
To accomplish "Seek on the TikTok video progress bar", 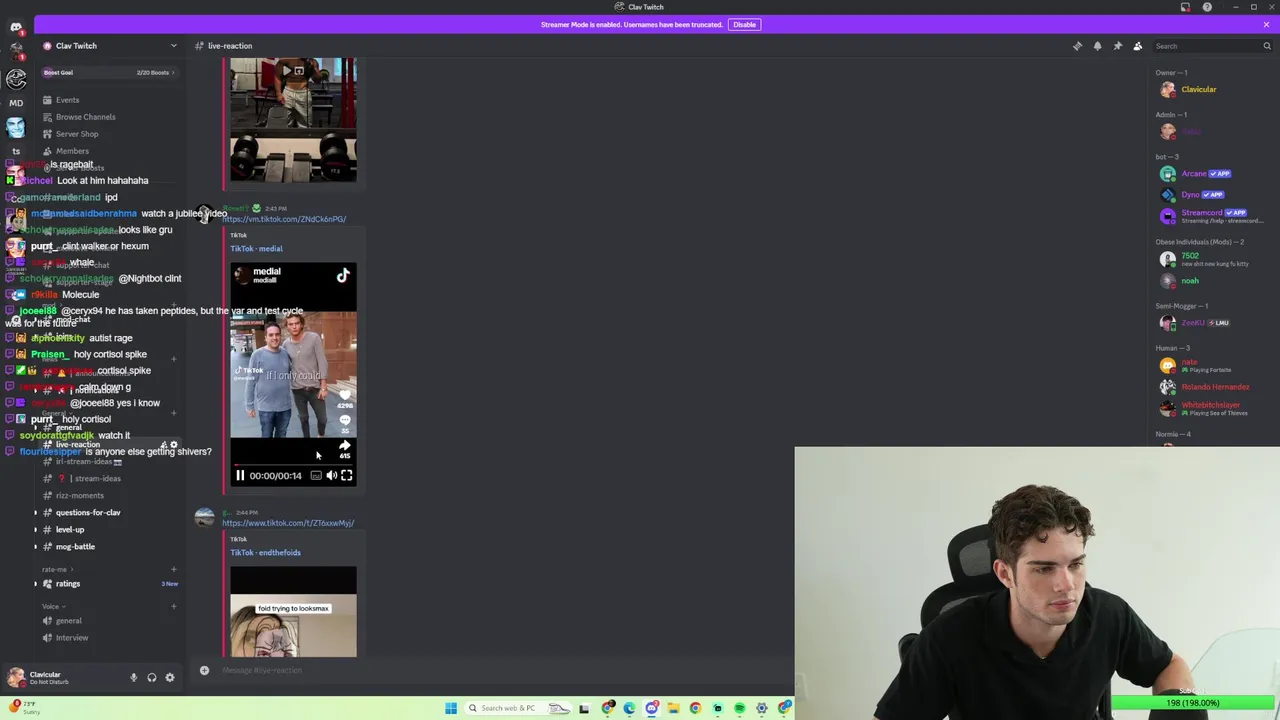I will [293, 465].
